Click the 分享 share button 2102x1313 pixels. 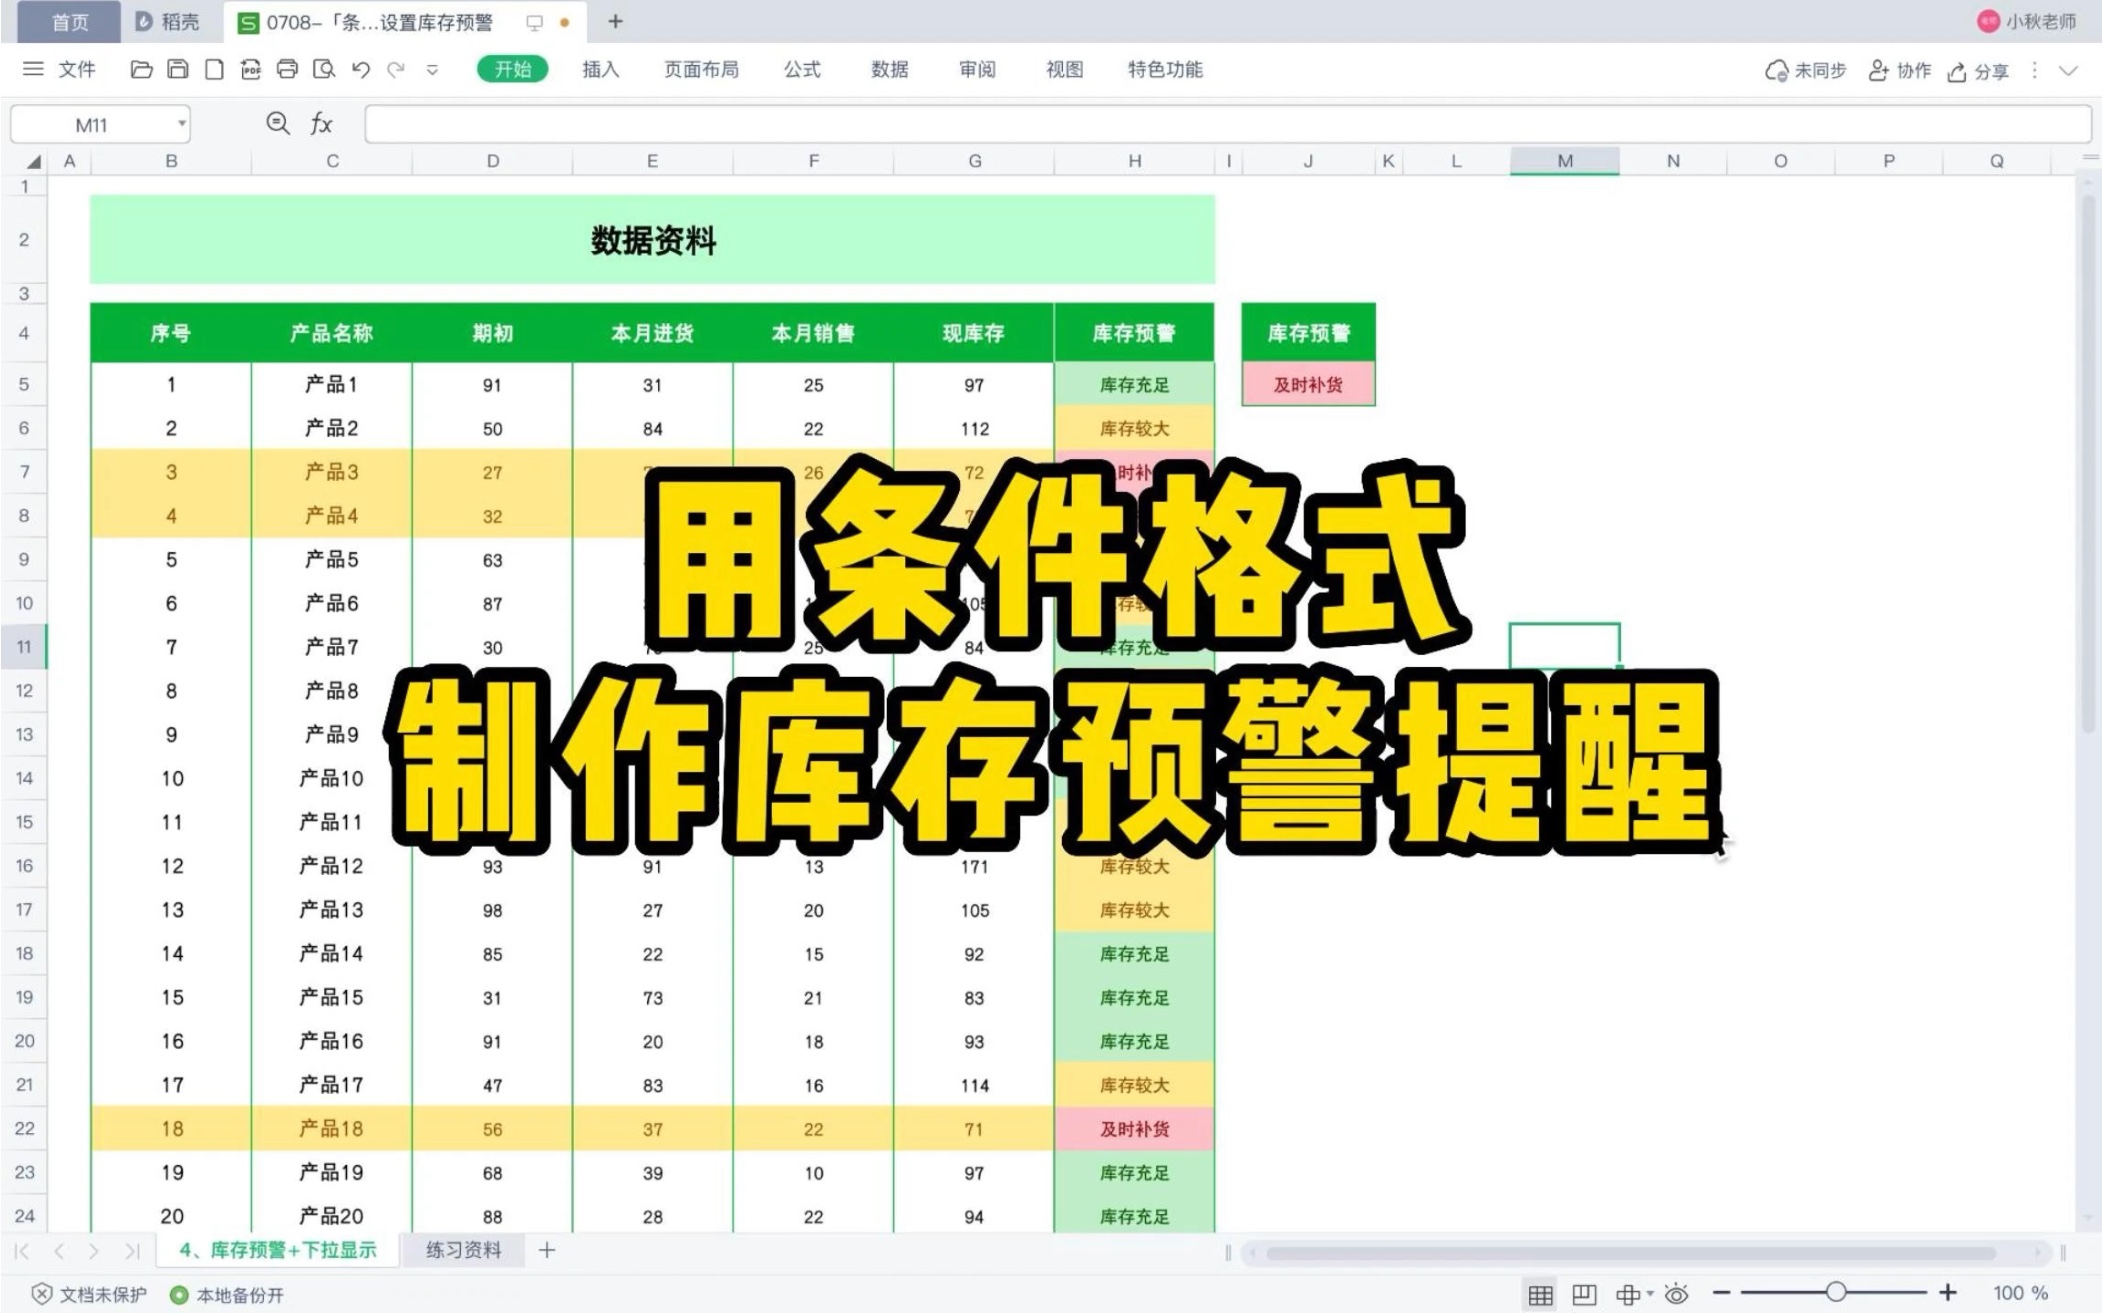(x=1978, y=71)
